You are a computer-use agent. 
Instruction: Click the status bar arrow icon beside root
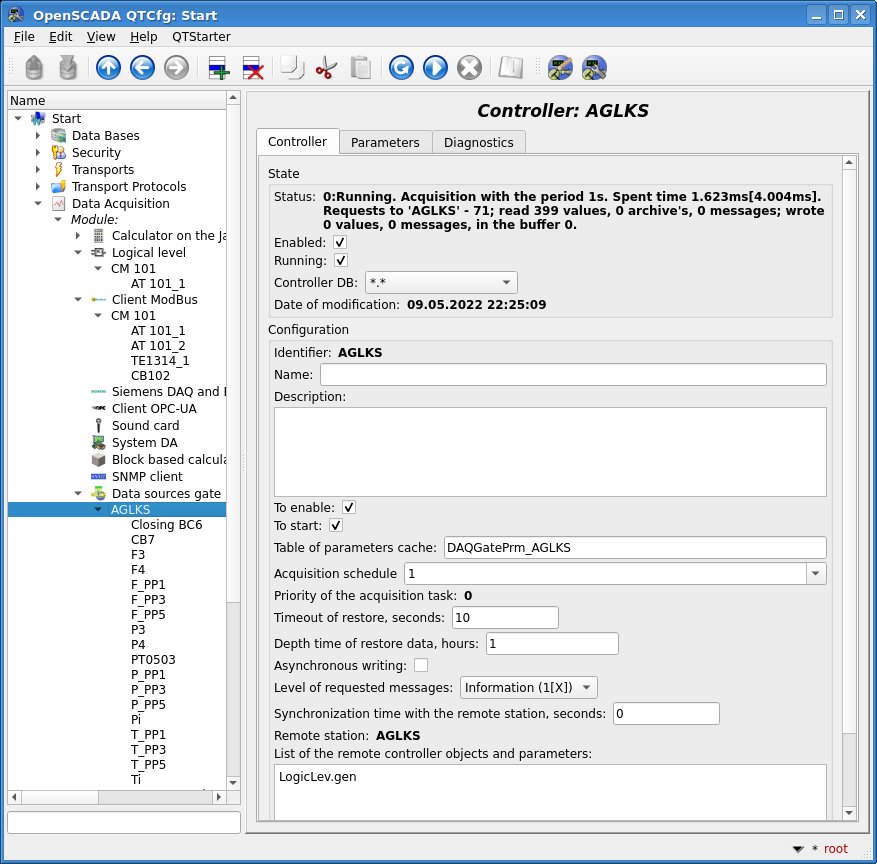(799, 849)
